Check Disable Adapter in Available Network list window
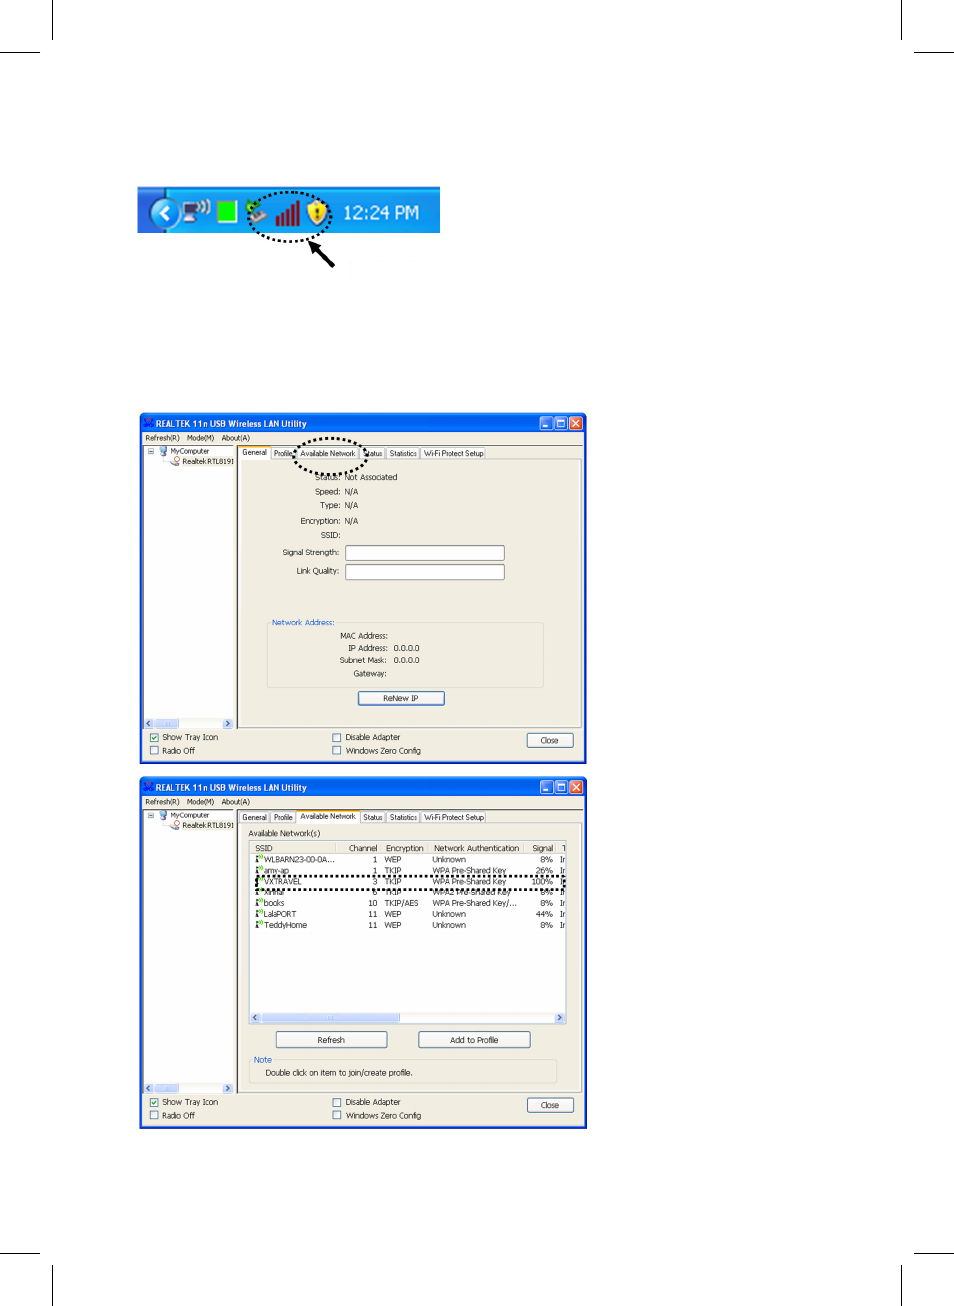The height and width of the screenshot is (1306, 954). pos(337,1102)
